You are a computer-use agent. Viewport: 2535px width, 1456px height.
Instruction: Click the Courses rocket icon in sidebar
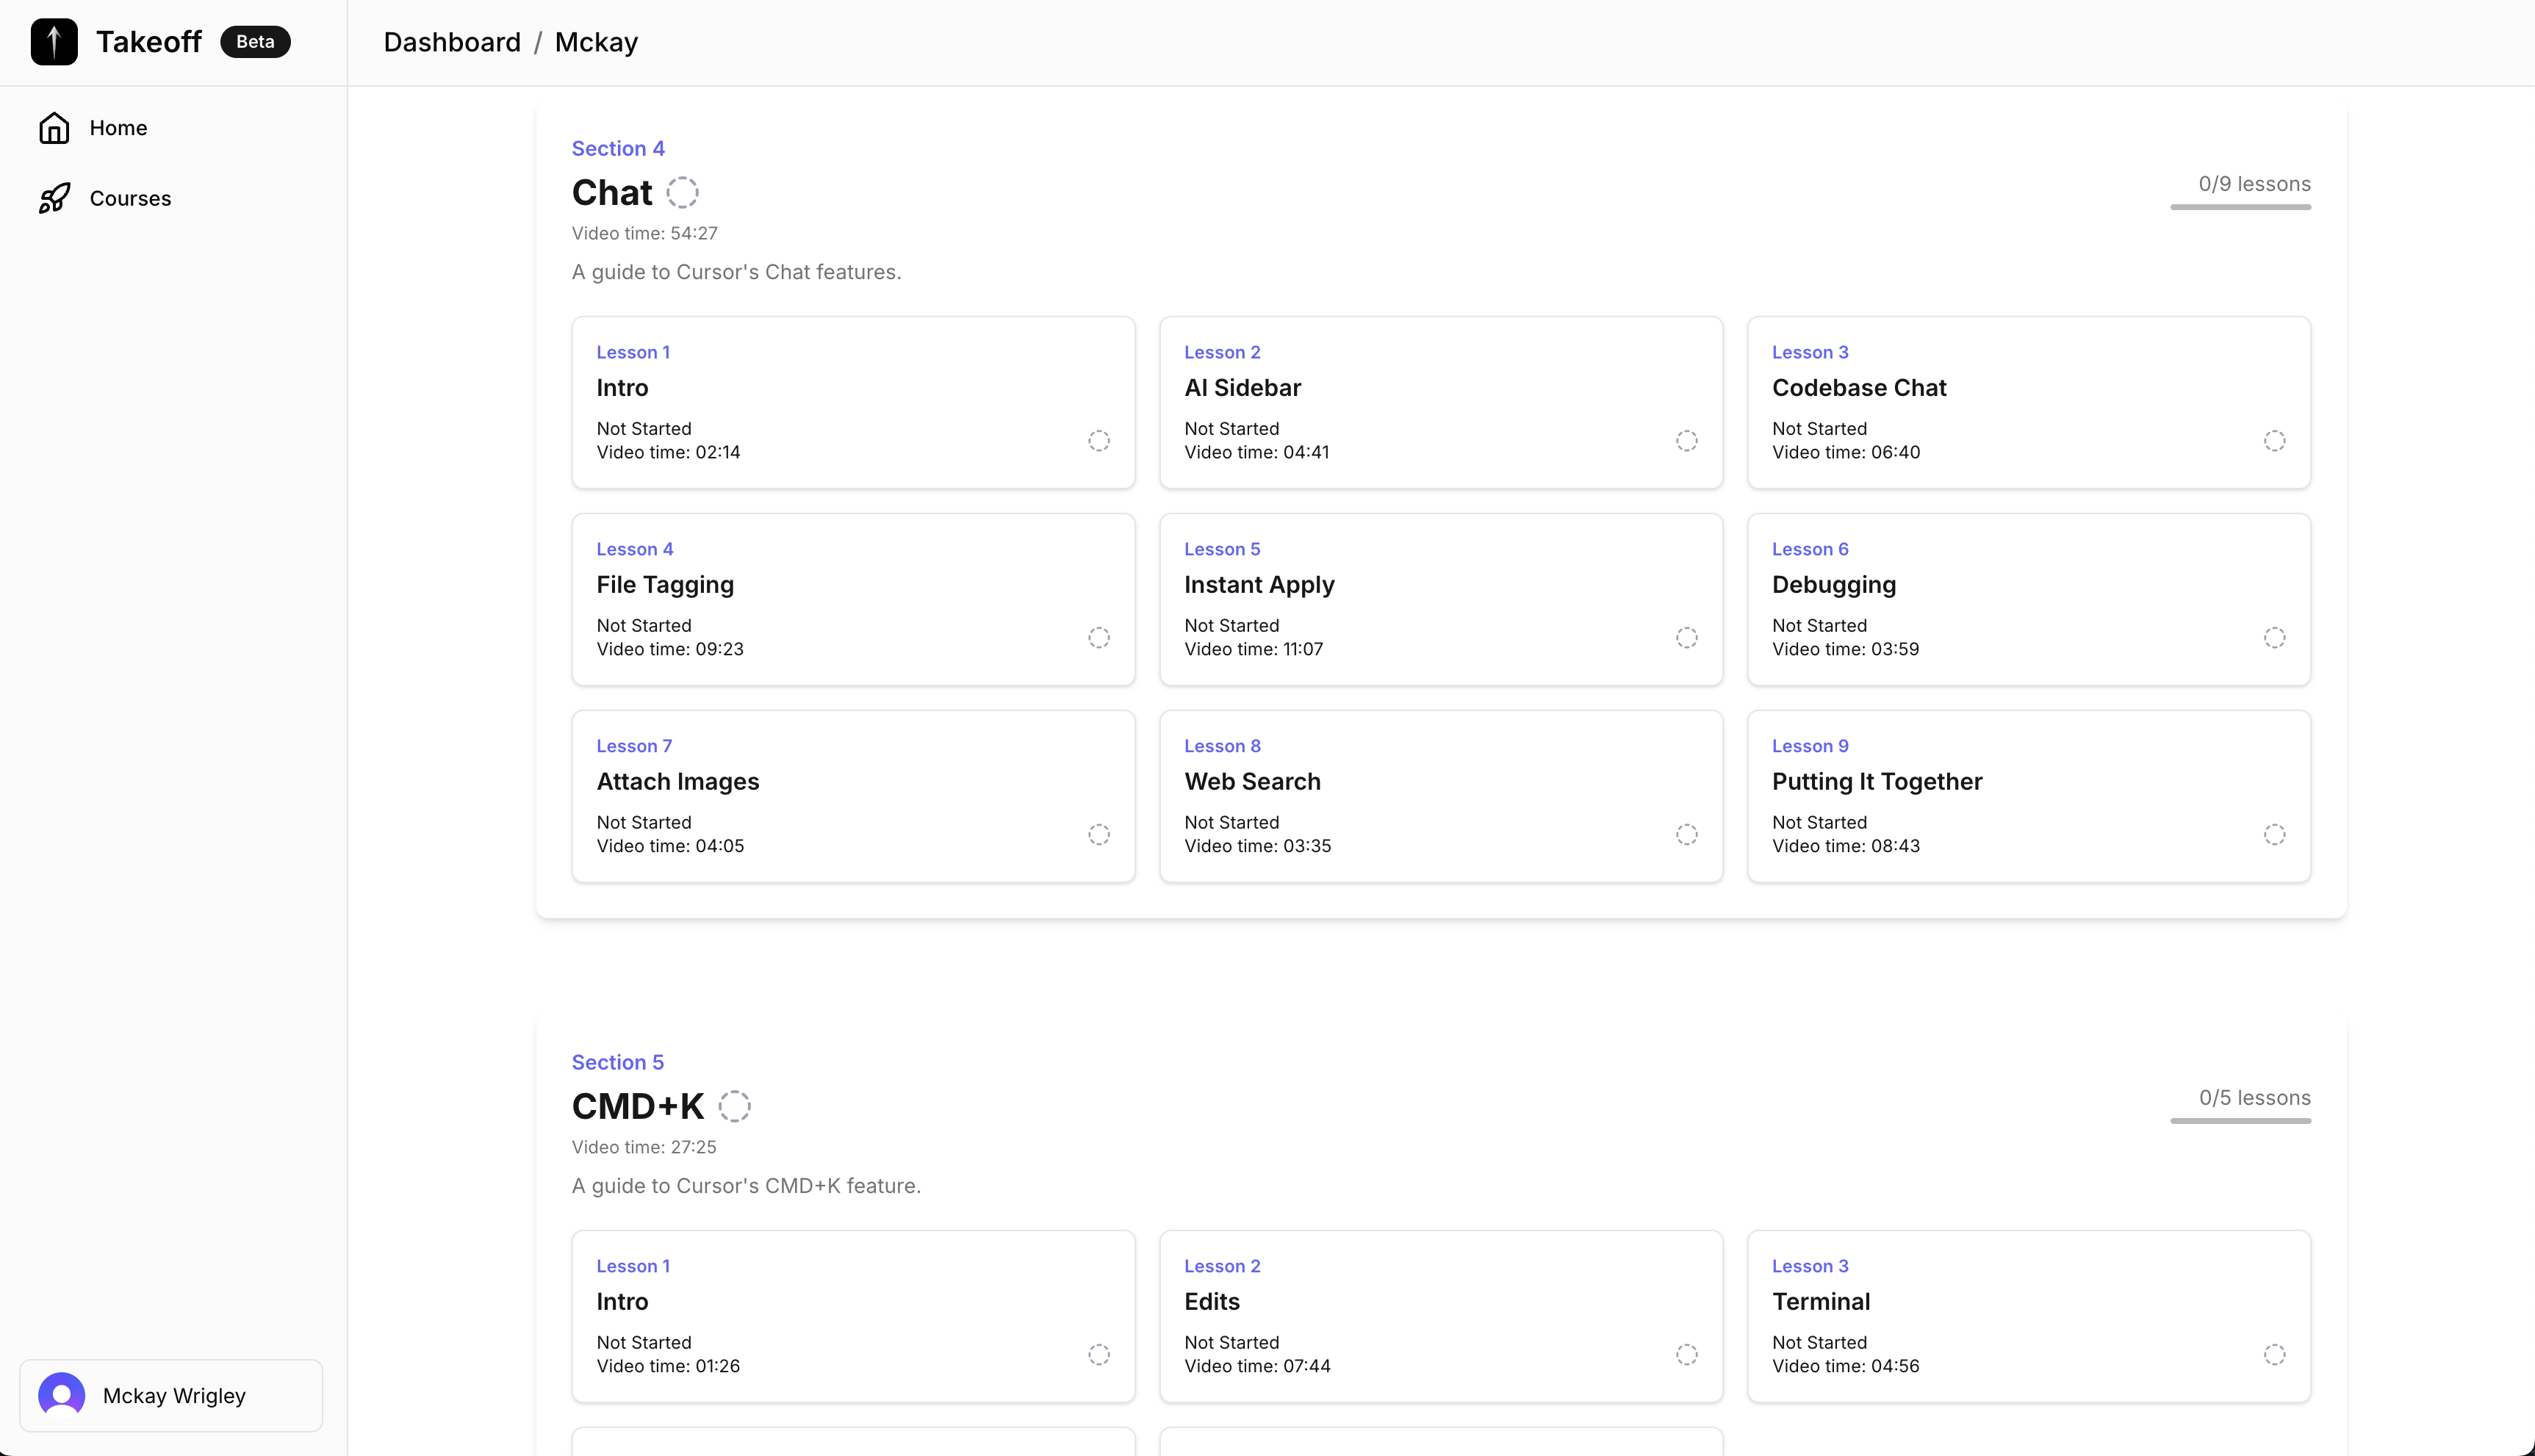[x=54, y=198]
